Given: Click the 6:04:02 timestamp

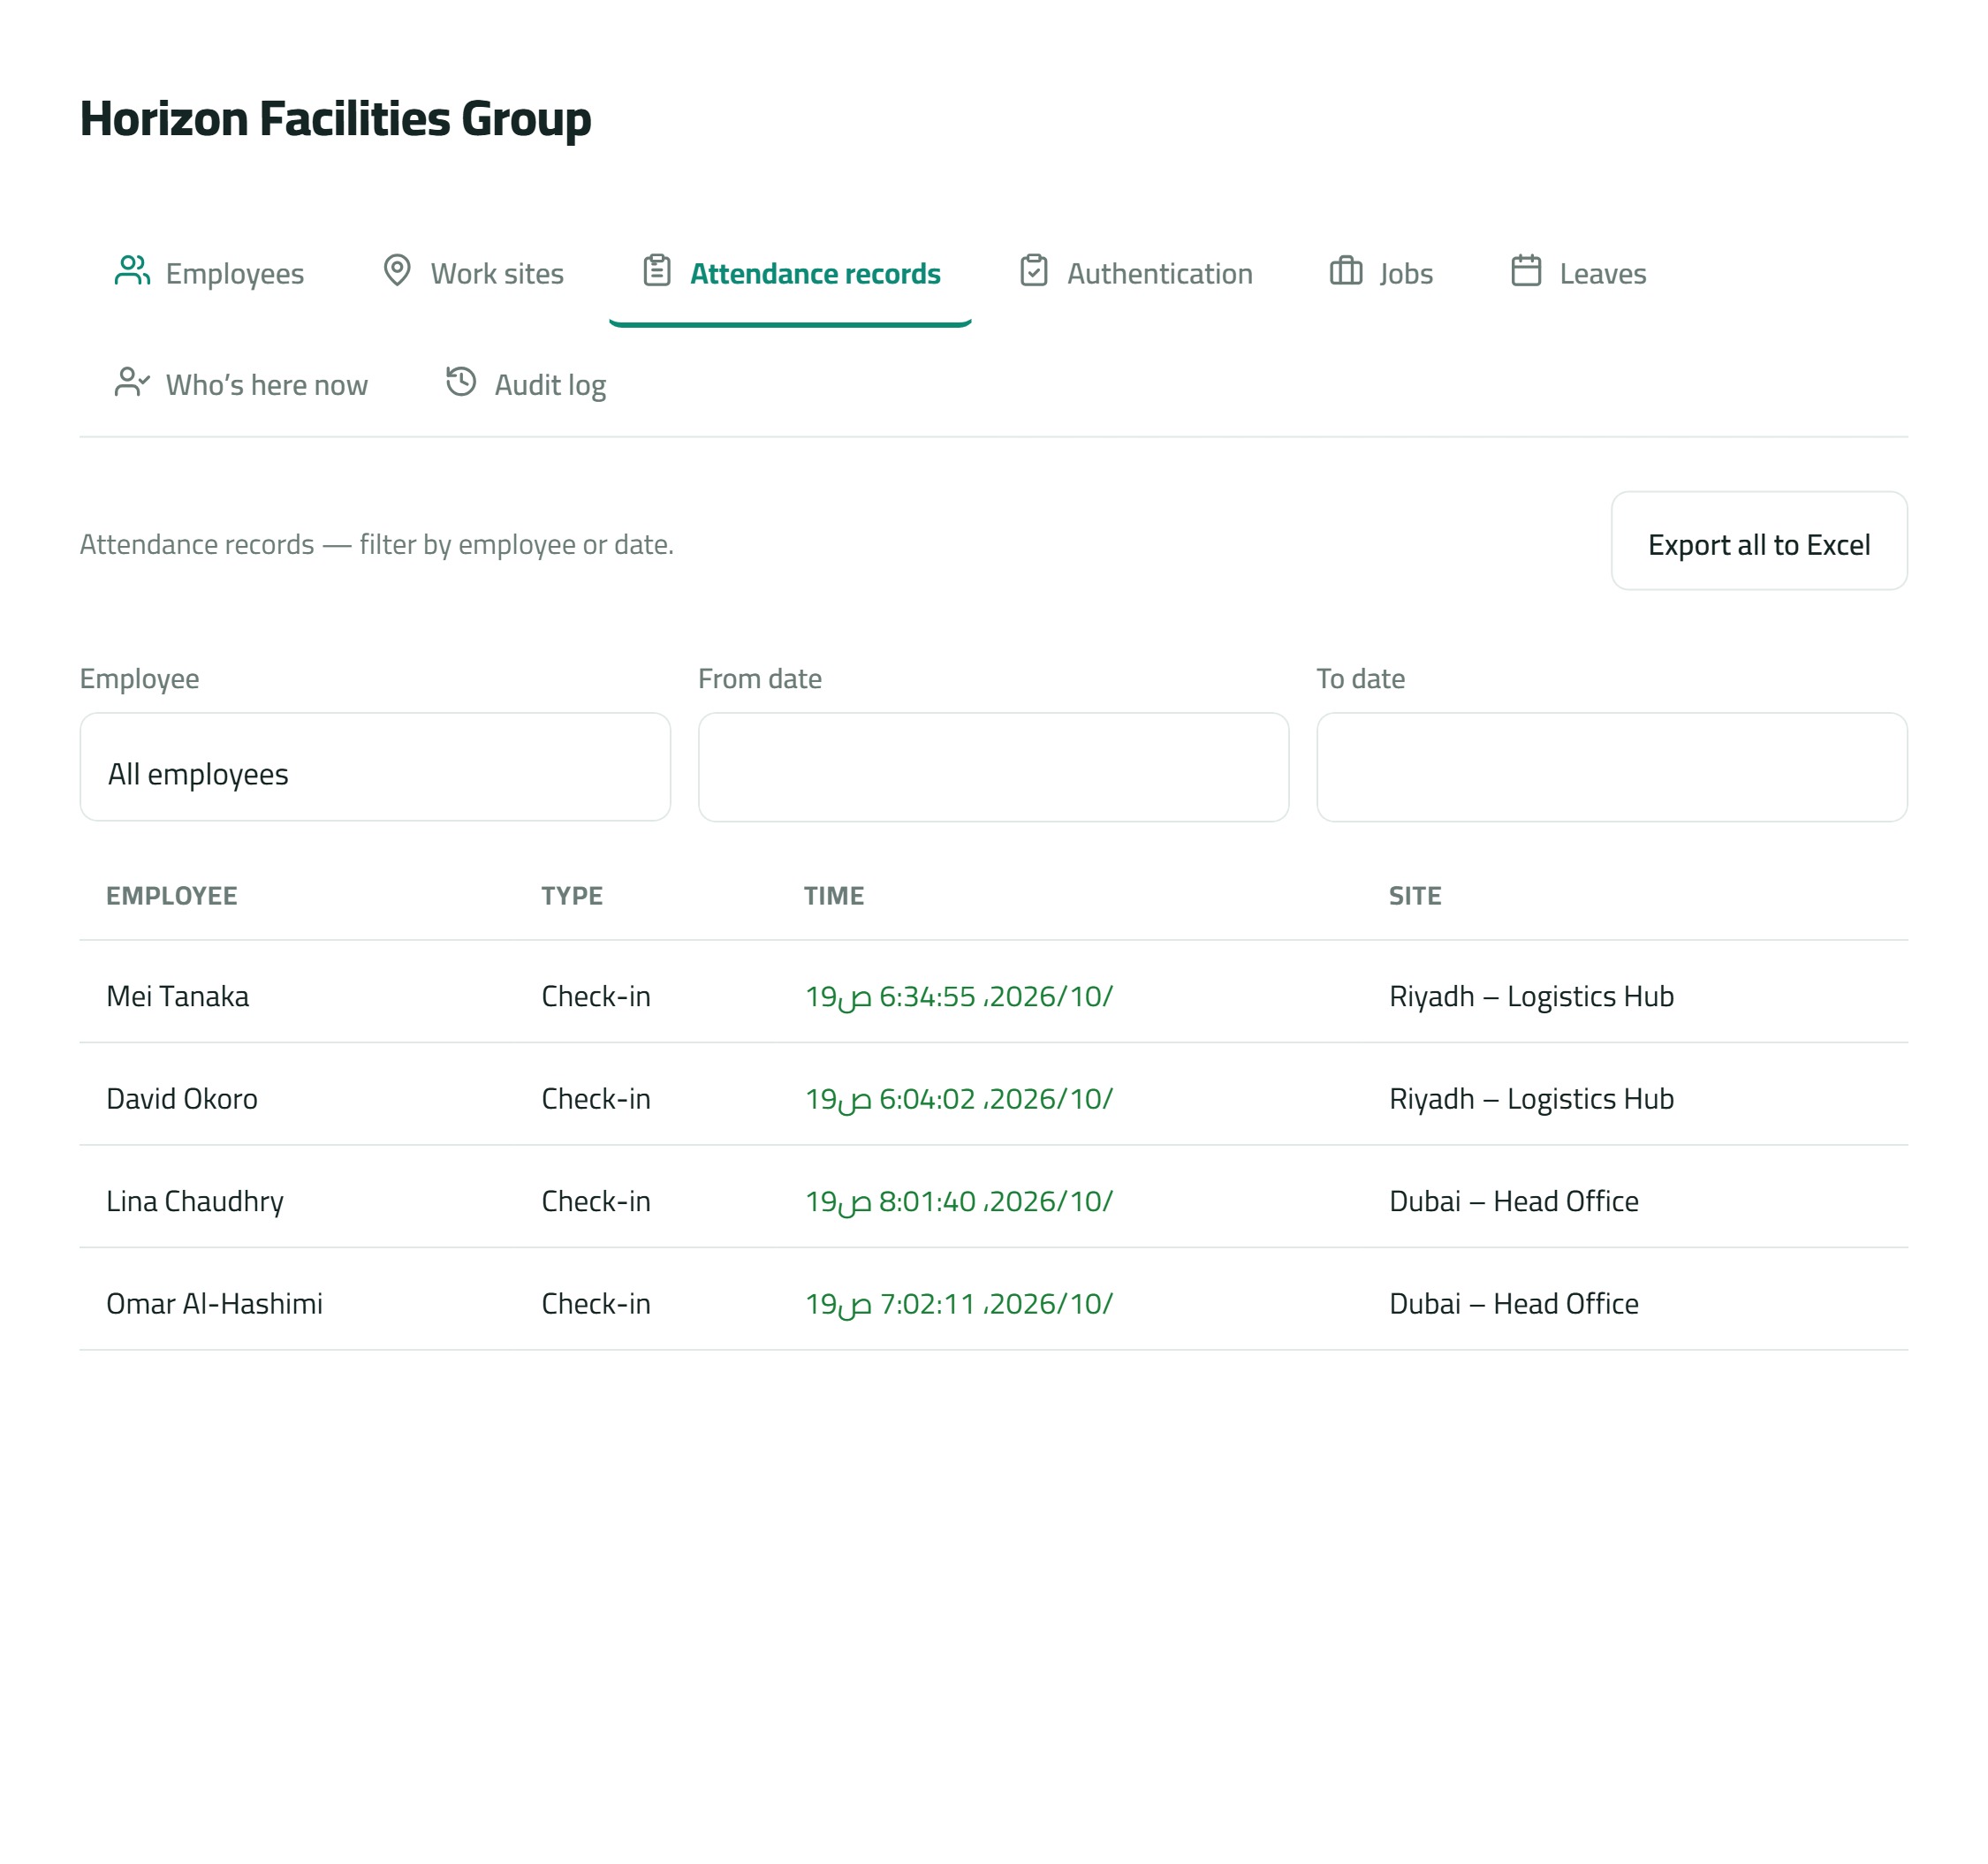Looking at the screenshot, I should pos(959,1099).
